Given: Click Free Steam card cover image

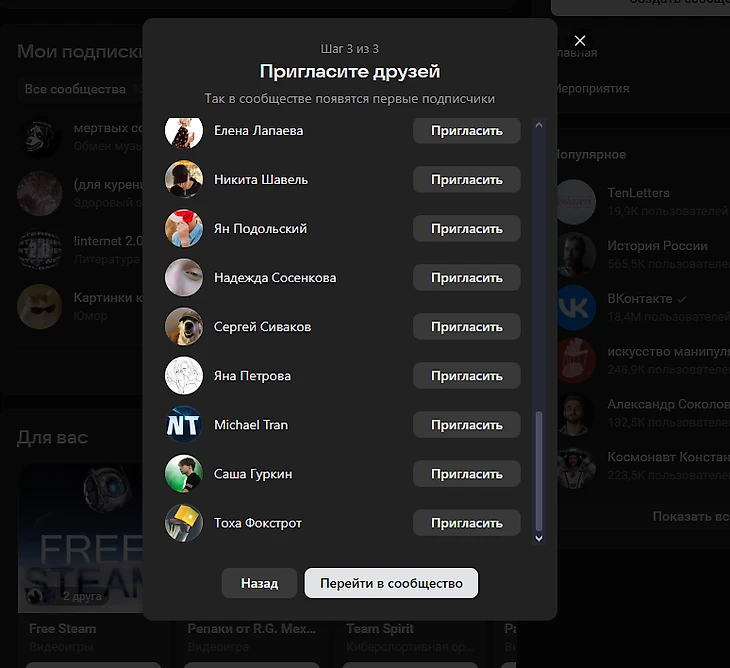Looking at the screenshot, I should 80,538.
